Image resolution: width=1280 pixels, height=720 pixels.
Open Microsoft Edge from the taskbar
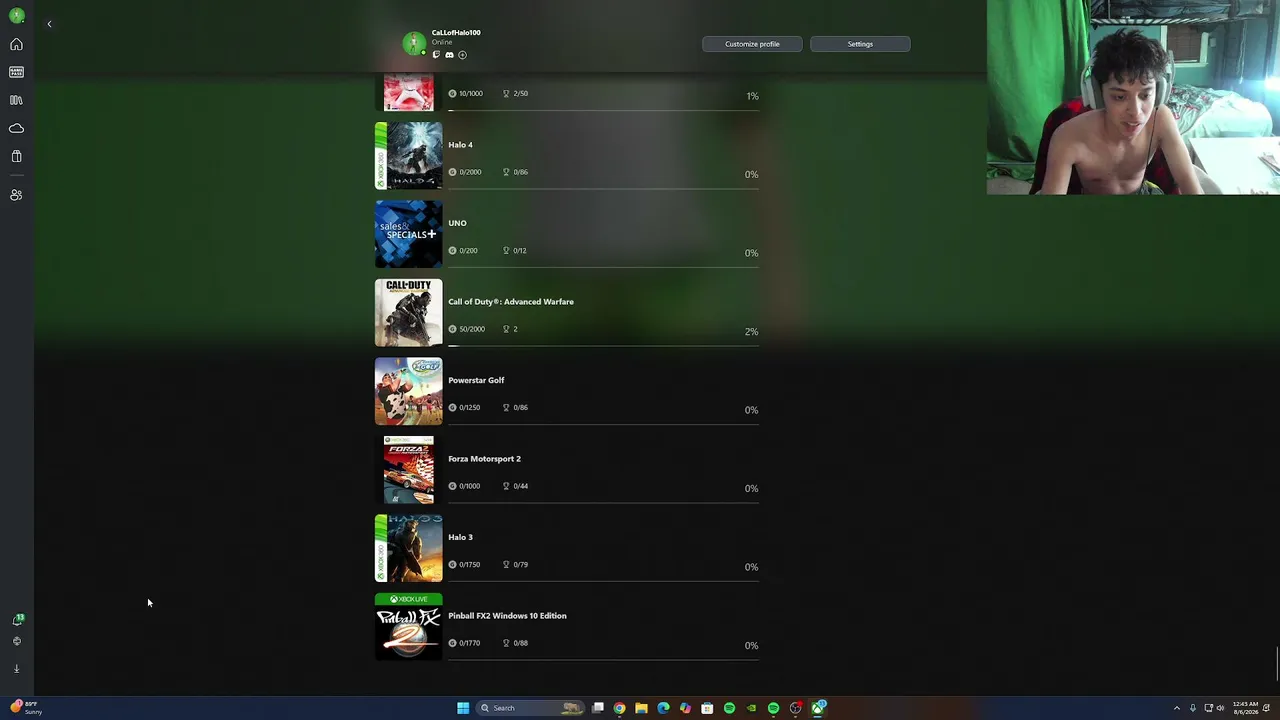[663, 708]
